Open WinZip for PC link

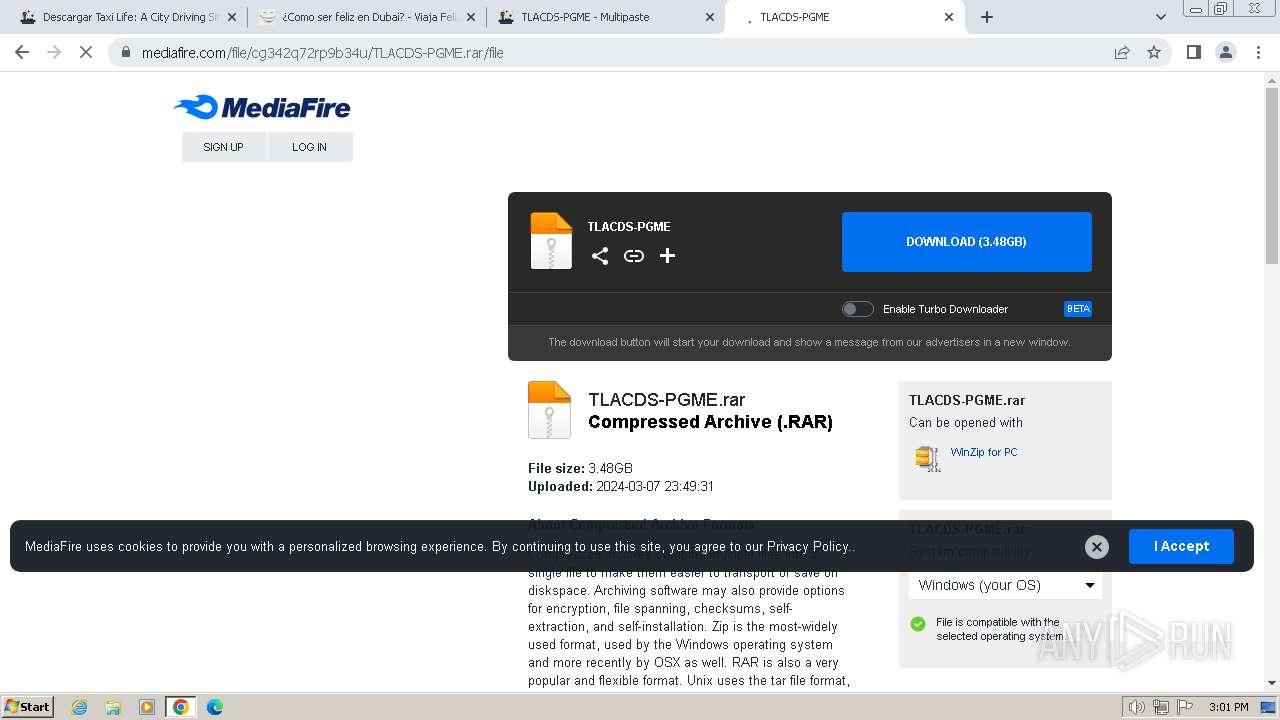click(984, 452)
